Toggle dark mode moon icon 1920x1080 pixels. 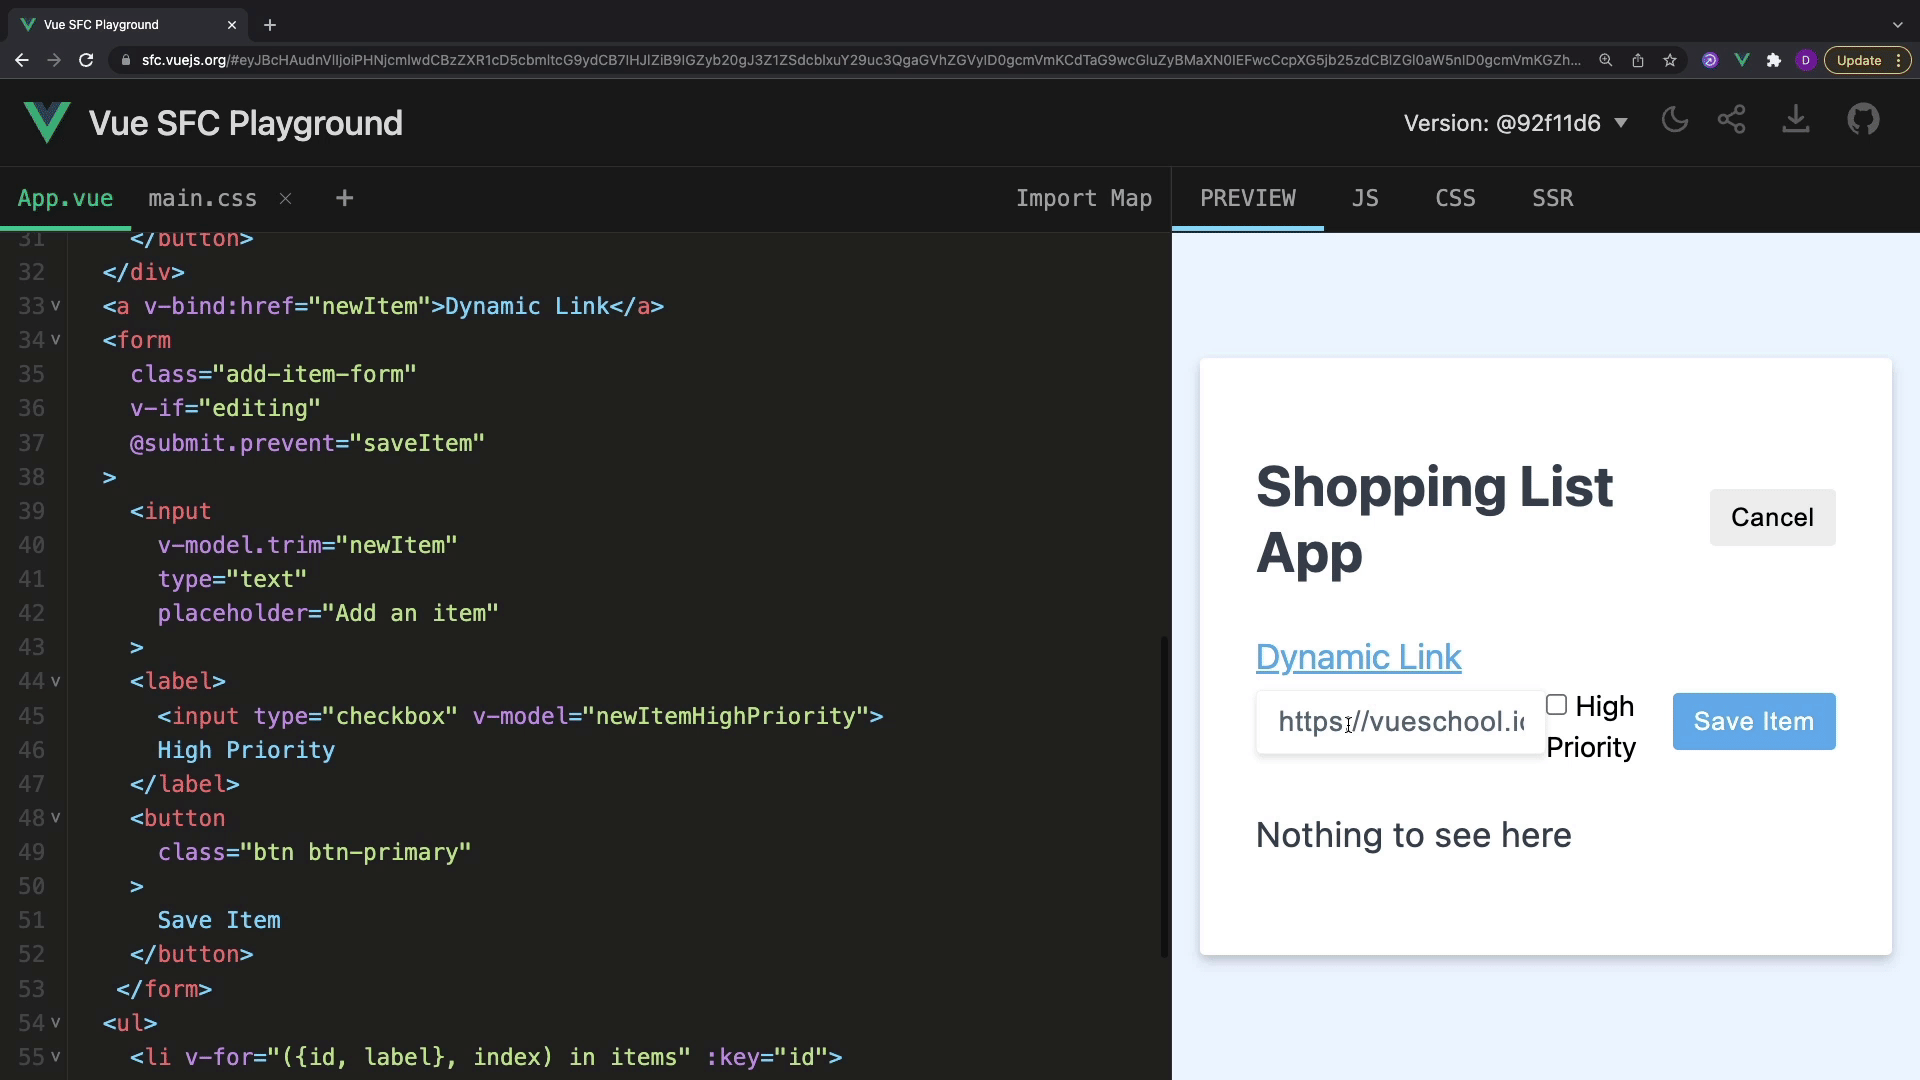[1674, 121]
